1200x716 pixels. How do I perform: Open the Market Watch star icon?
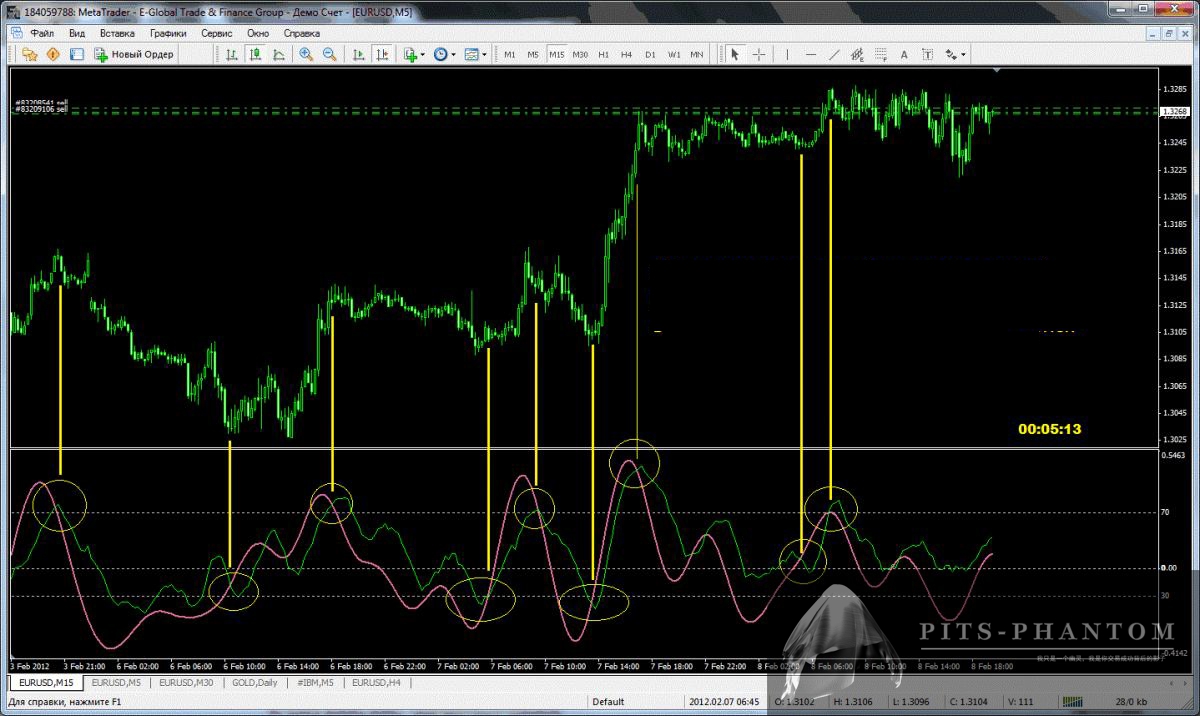(x=30, y=54)
